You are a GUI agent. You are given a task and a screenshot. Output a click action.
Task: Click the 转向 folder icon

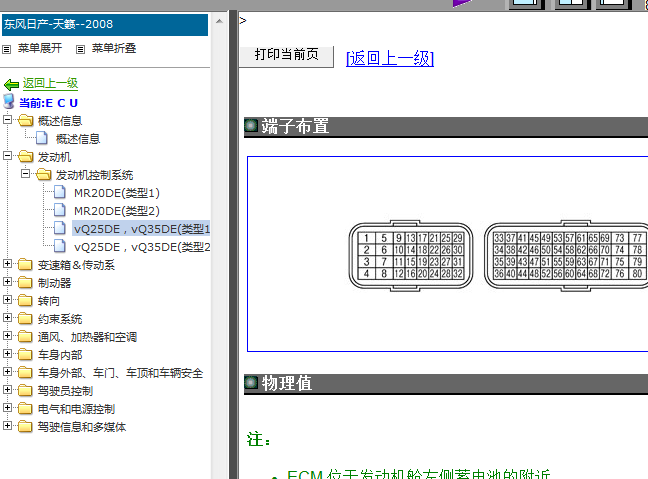tap(25, 300)
